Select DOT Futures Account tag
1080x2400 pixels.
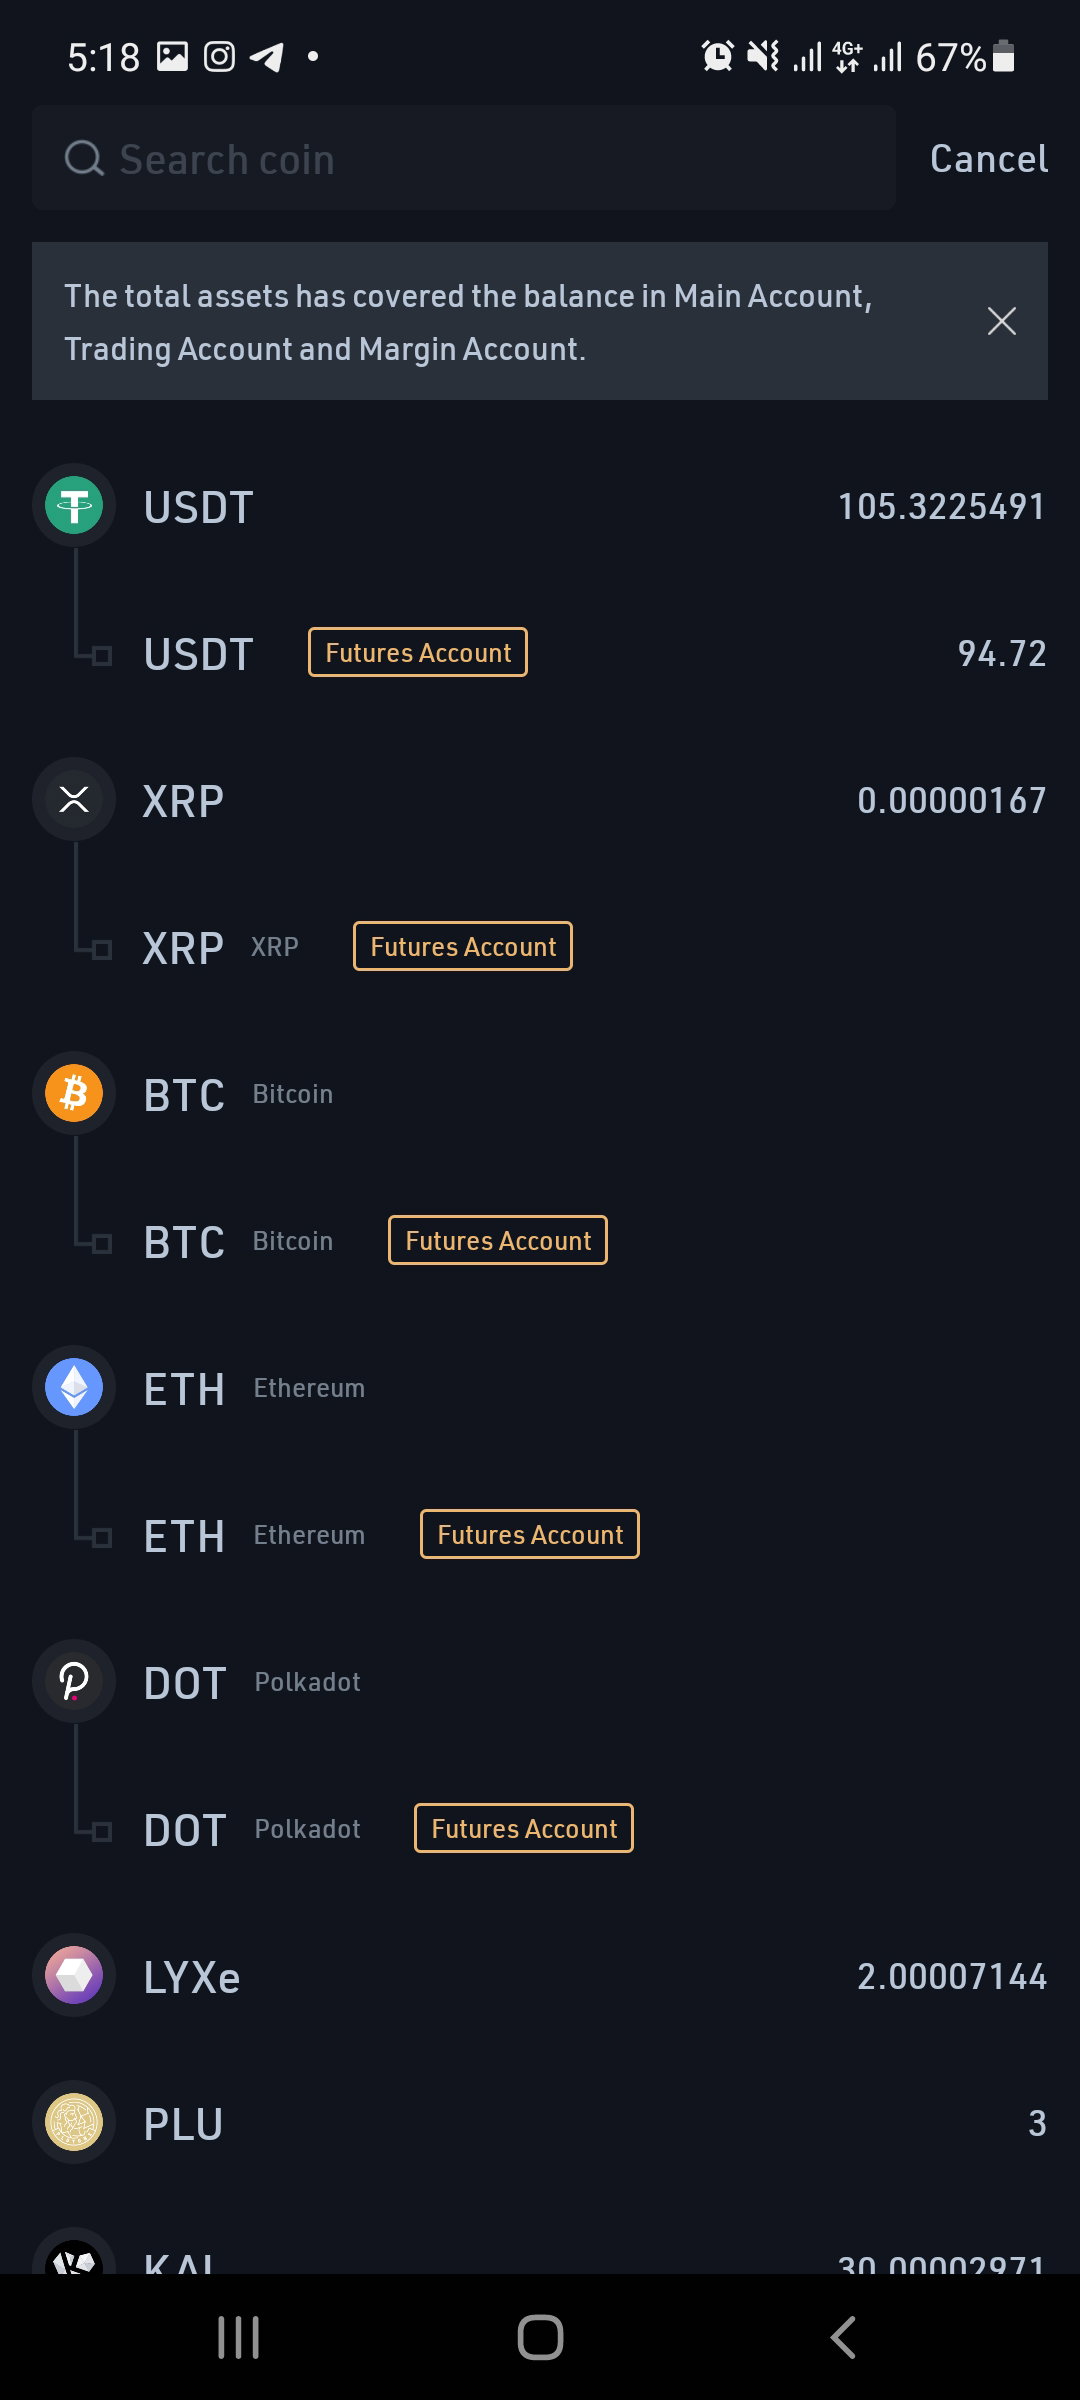tap(524, 1828)
